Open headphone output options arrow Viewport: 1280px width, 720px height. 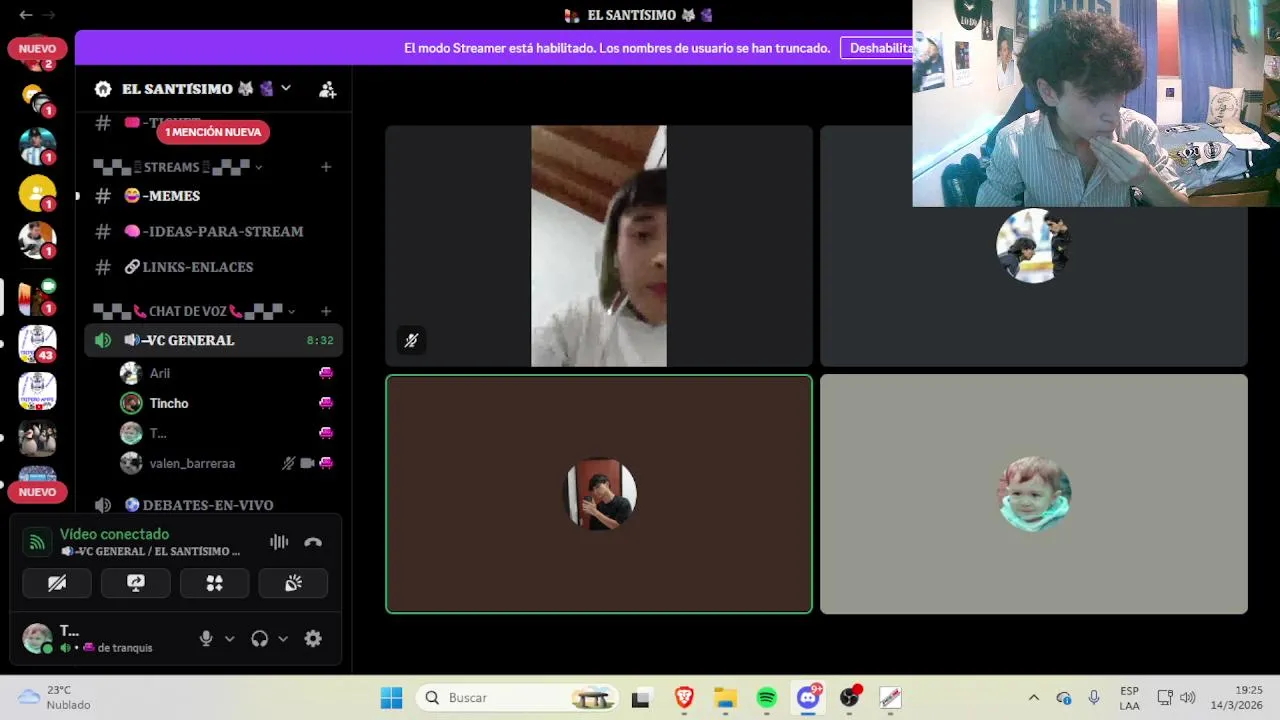click(x=283, y=638)
